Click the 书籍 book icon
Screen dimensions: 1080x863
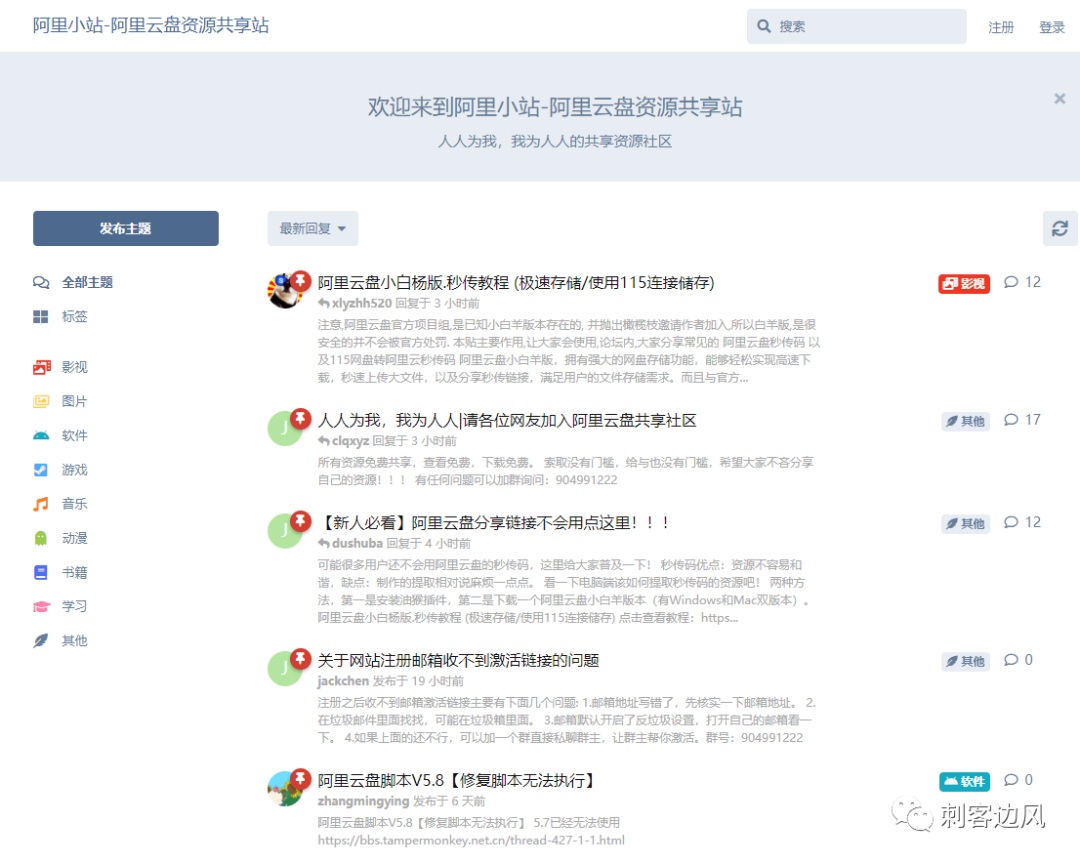tap(41, 572)
